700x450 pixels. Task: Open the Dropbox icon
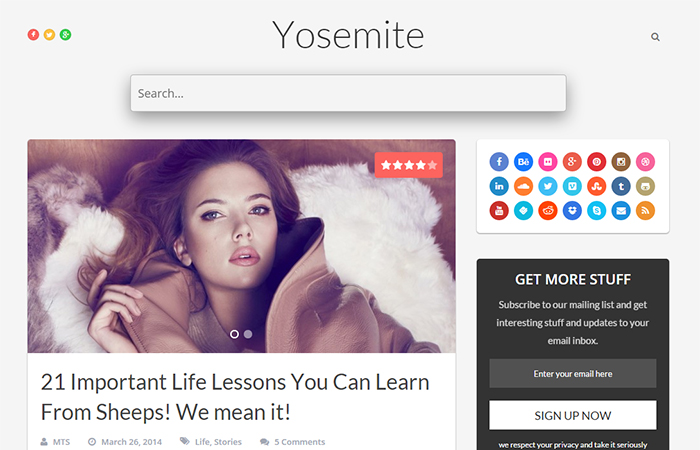coord(572,211)
